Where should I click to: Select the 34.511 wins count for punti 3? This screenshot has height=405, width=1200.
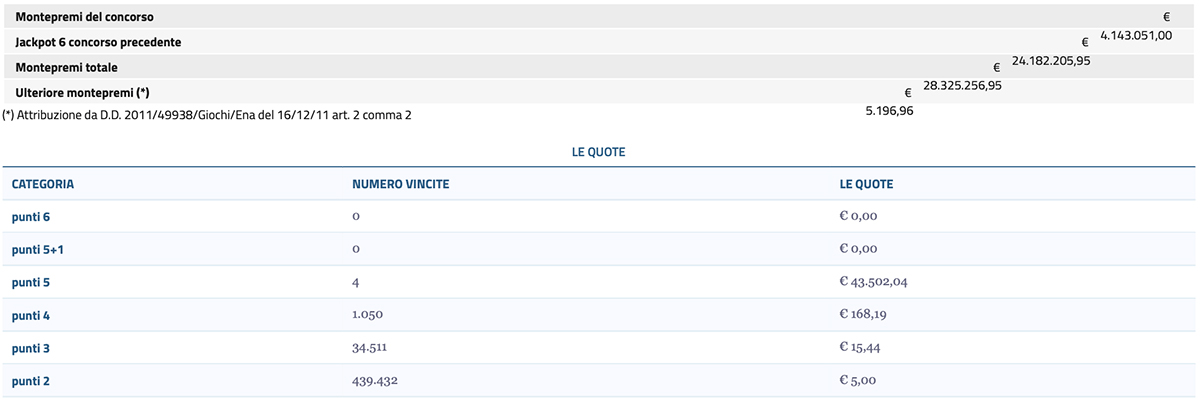click(370, 348)
